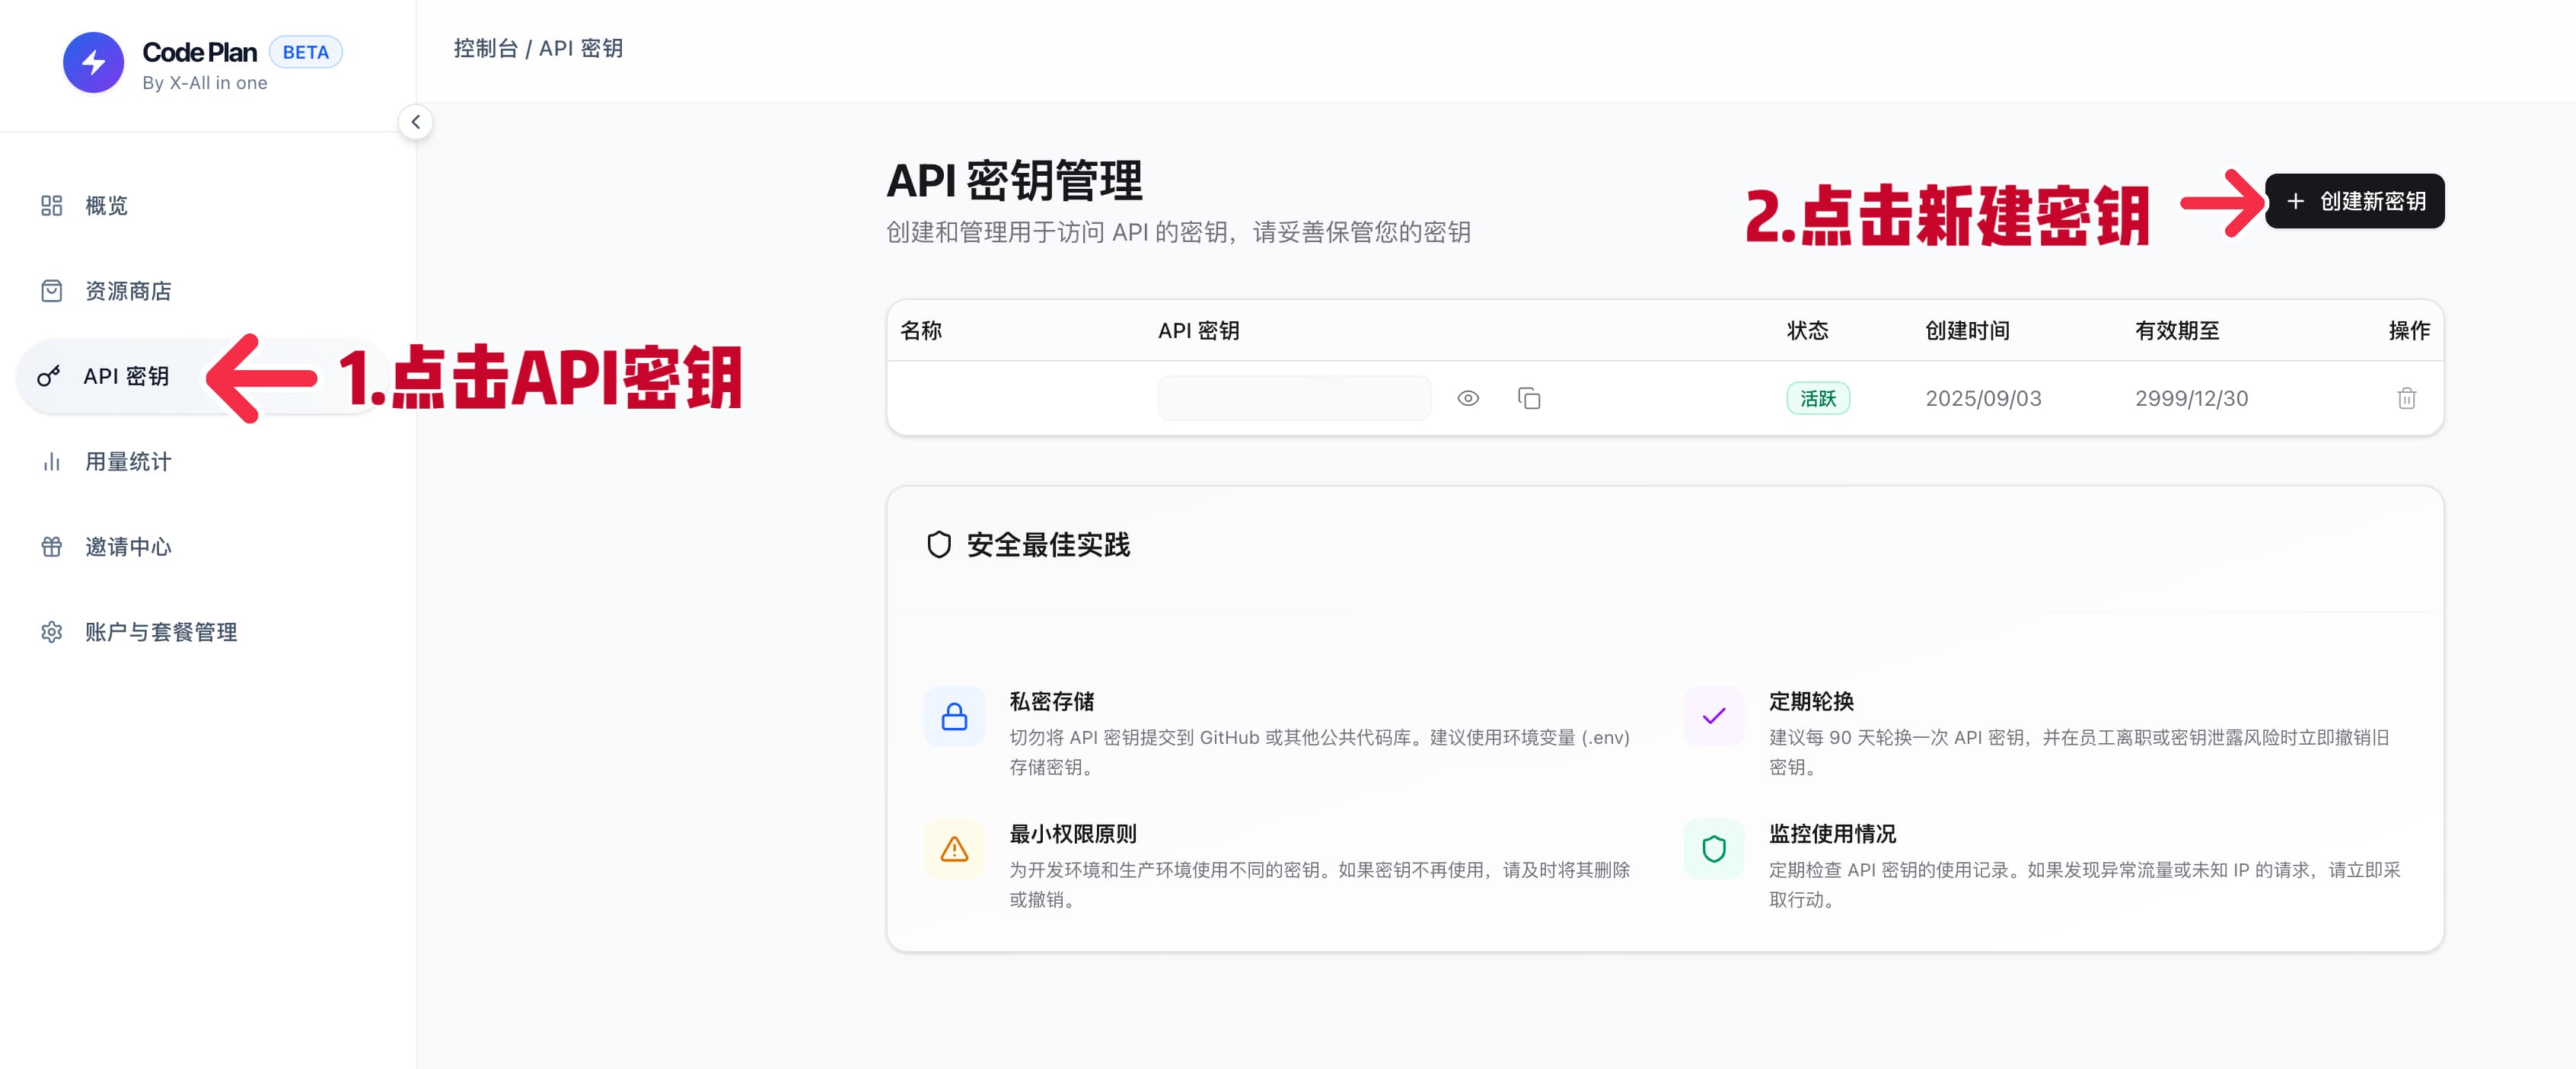Open 邀请中心 invitation center
2576x1069 pixels.
[128, 547]
